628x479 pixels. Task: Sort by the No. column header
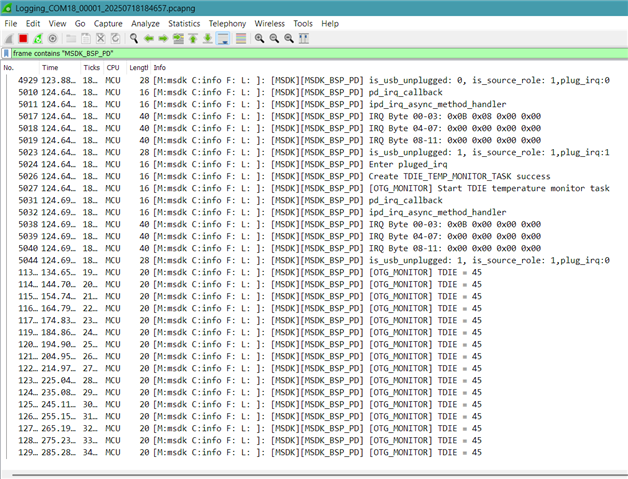20,68
